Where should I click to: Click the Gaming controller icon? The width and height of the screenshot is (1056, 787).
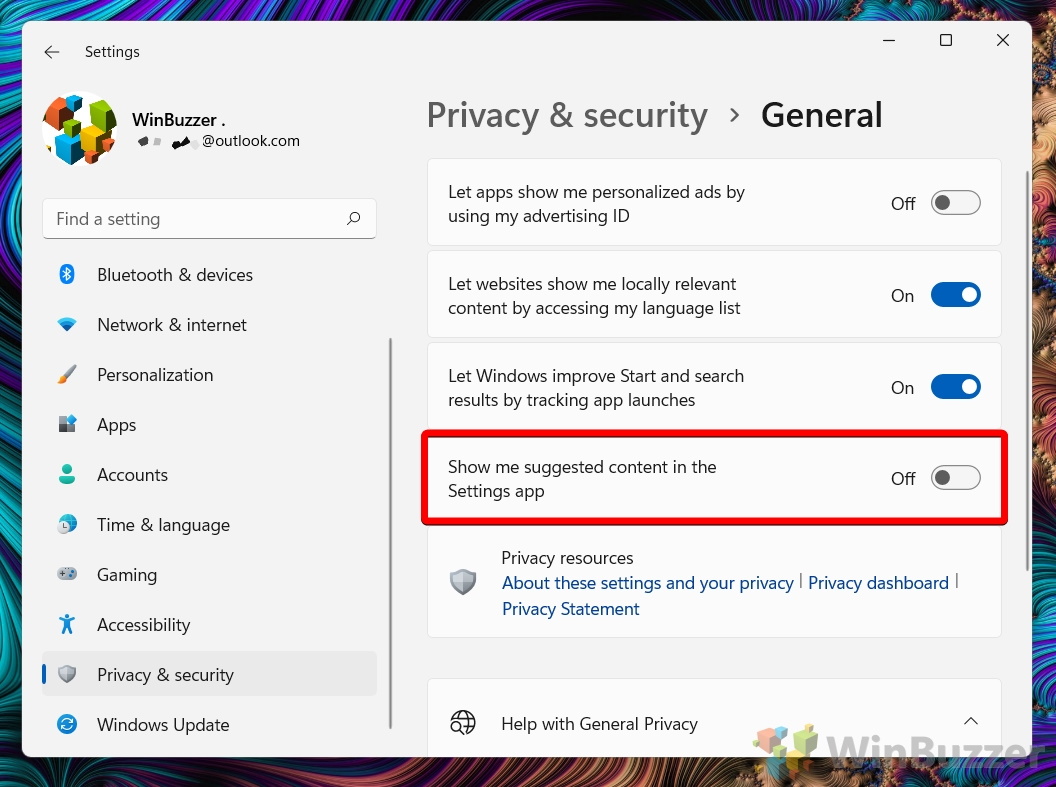pos(67,575)
